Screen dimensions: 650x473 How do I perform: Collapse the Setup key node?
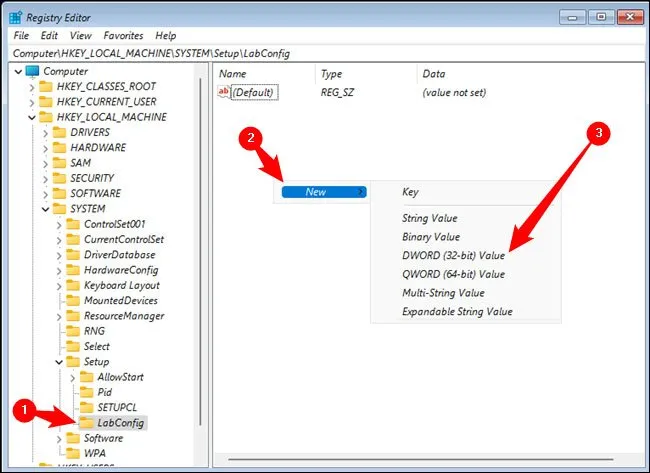click(57, 361)
